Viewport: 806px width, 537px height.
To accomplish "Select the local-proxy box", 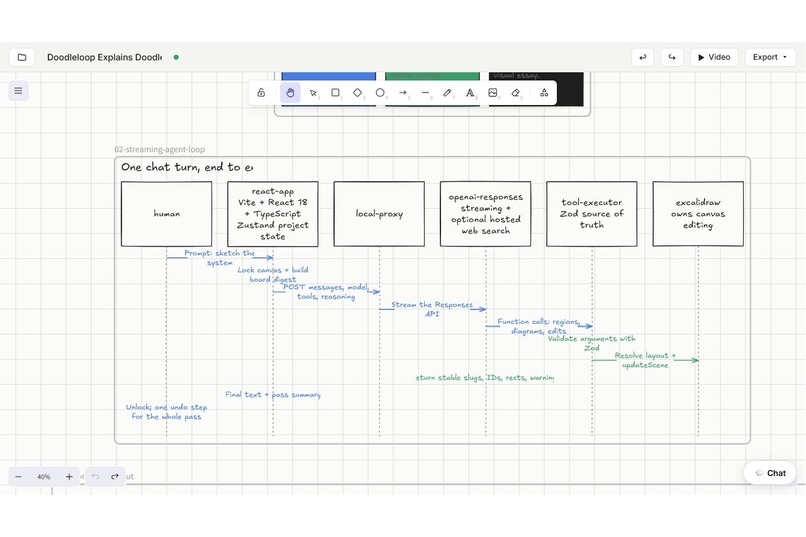I will pyautogui.click(x=379, y=213).
